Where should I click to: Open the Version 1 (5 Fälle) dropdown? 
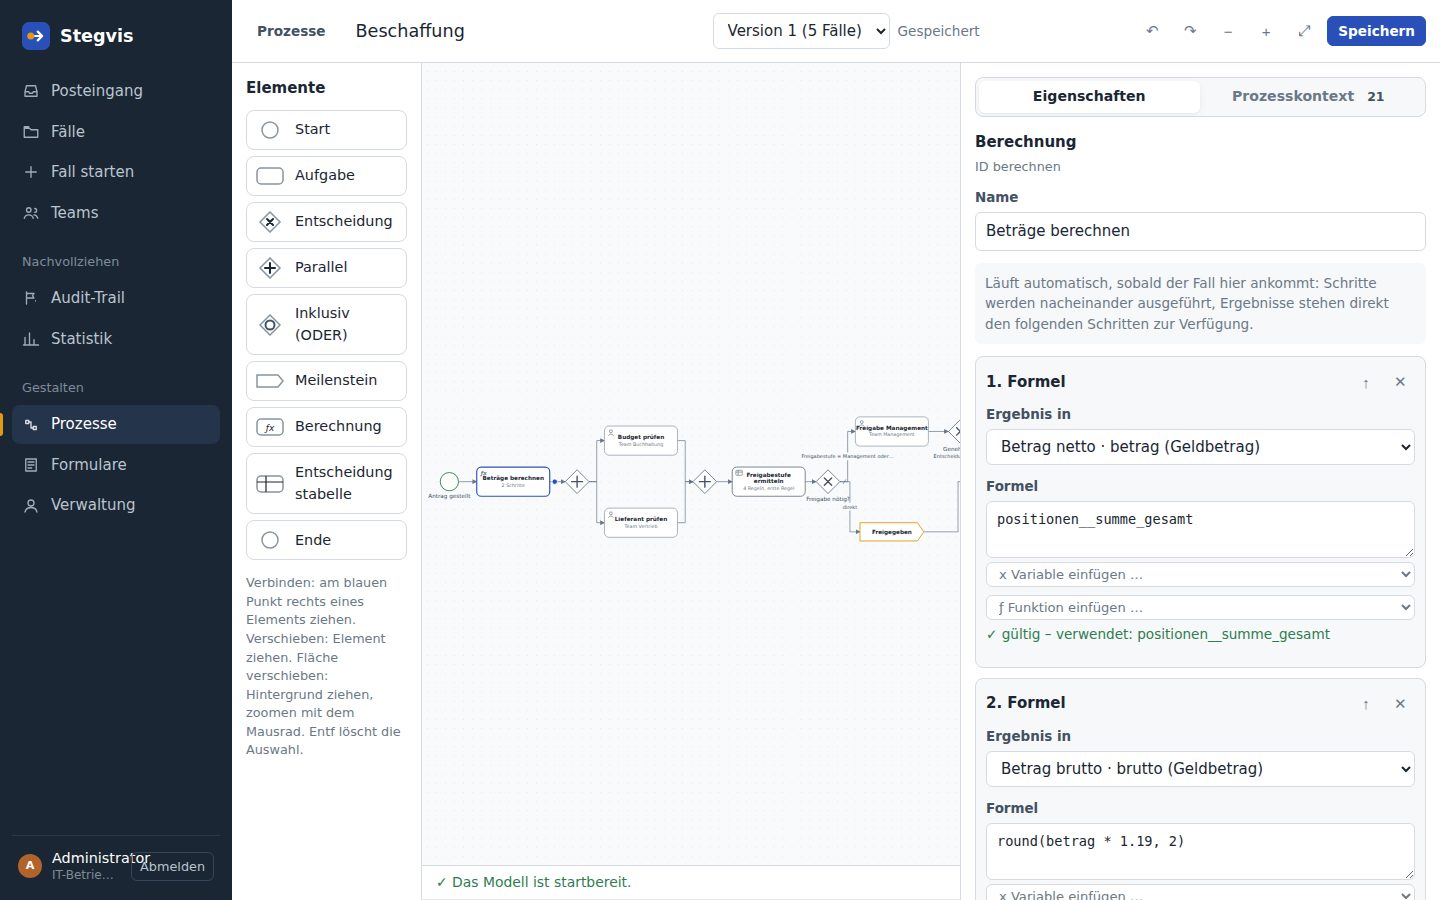tap(801, 31)
